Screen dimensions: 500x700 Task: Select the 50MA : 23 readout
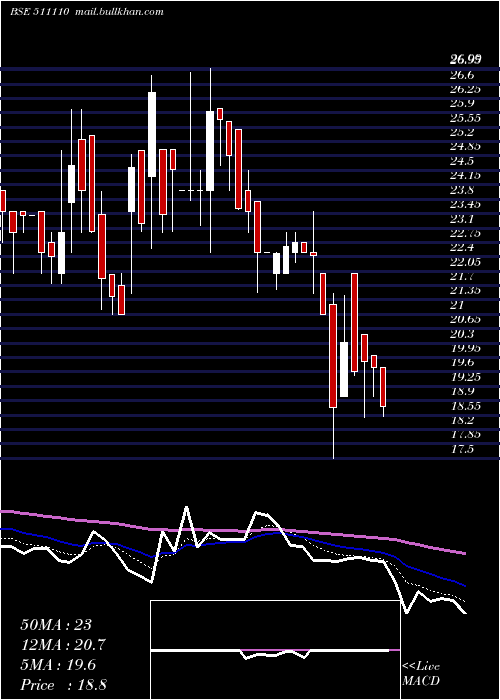tap(56, 625)
